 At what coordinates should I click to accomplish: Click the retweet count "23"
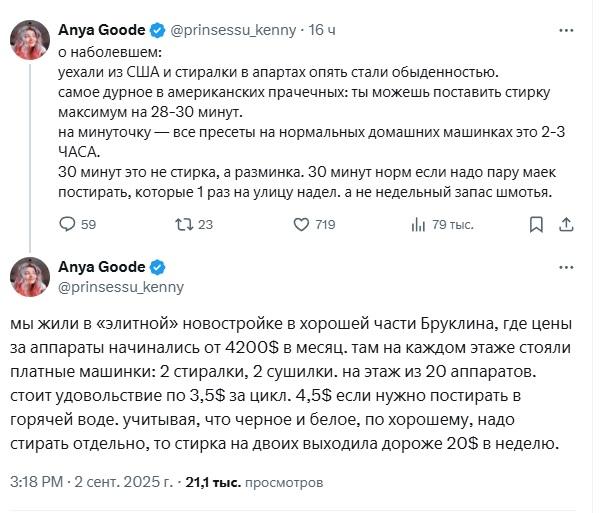[205, 225]
